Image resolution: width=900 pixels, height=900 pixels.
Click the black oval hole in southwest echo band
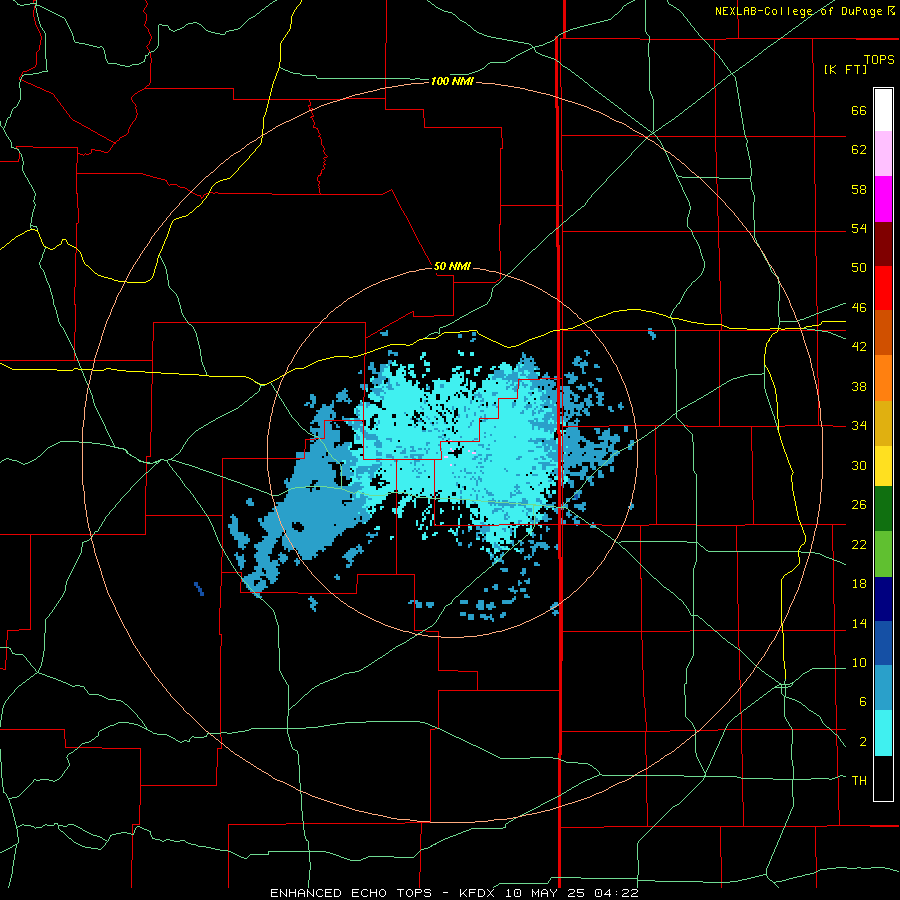[x=297, y=526]
